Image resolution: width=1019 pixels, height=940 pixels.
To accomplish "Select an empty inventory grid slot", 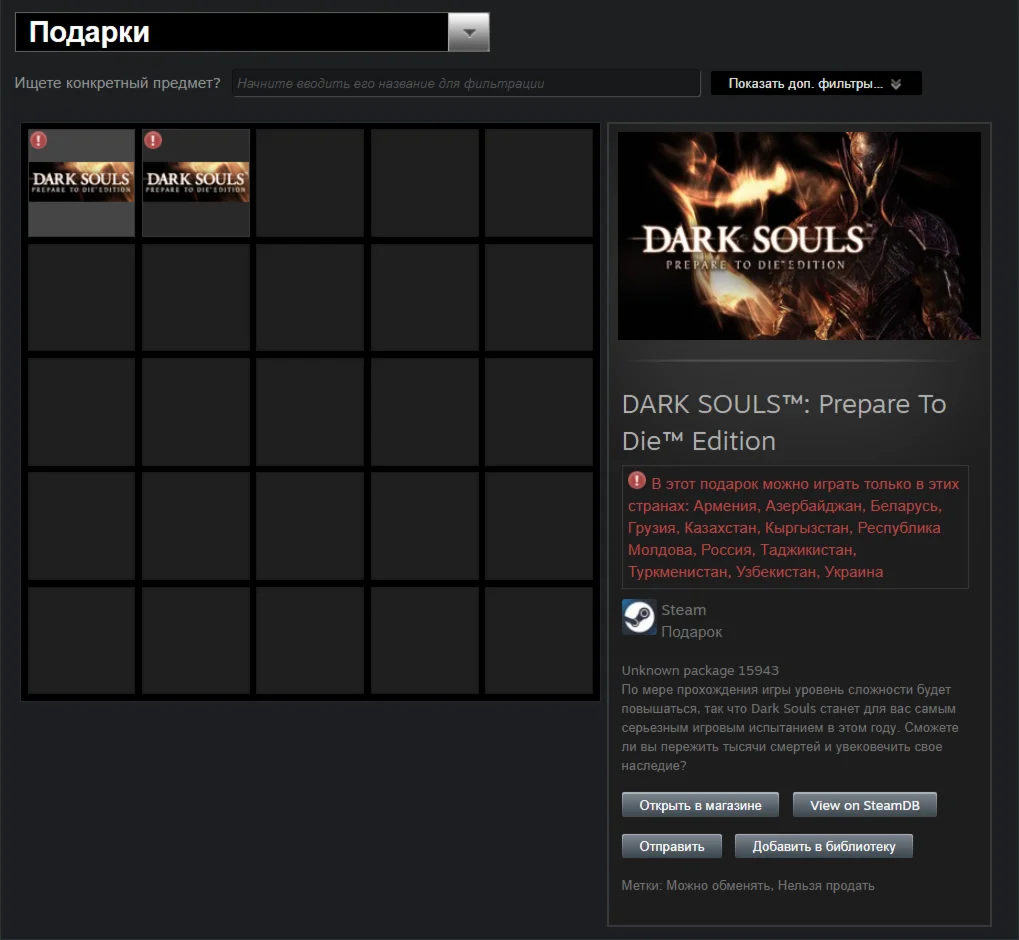I will [x=309, y=181].
